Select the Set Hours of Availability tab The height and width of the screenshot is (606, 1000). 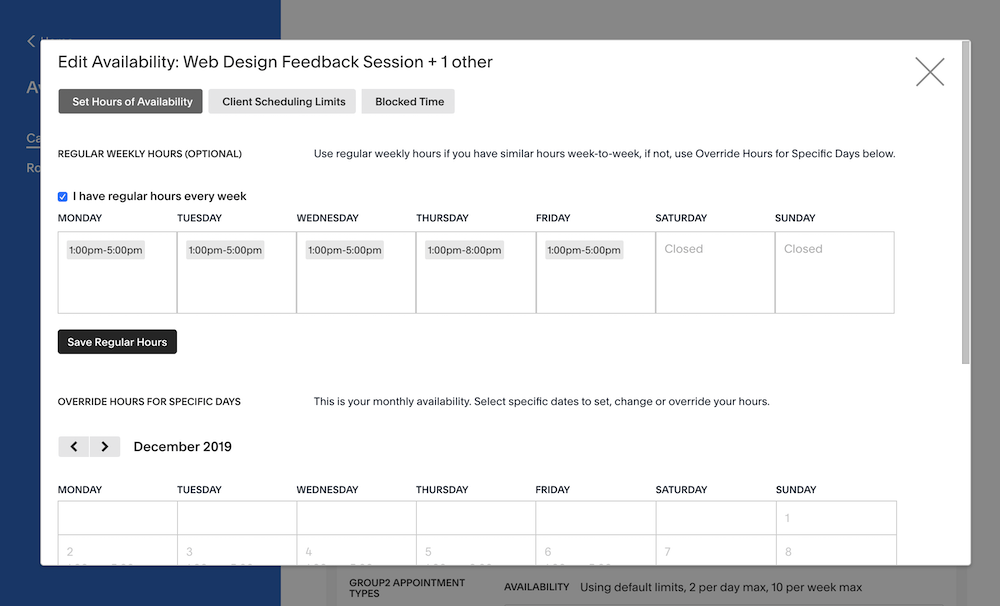click(130, 101)
